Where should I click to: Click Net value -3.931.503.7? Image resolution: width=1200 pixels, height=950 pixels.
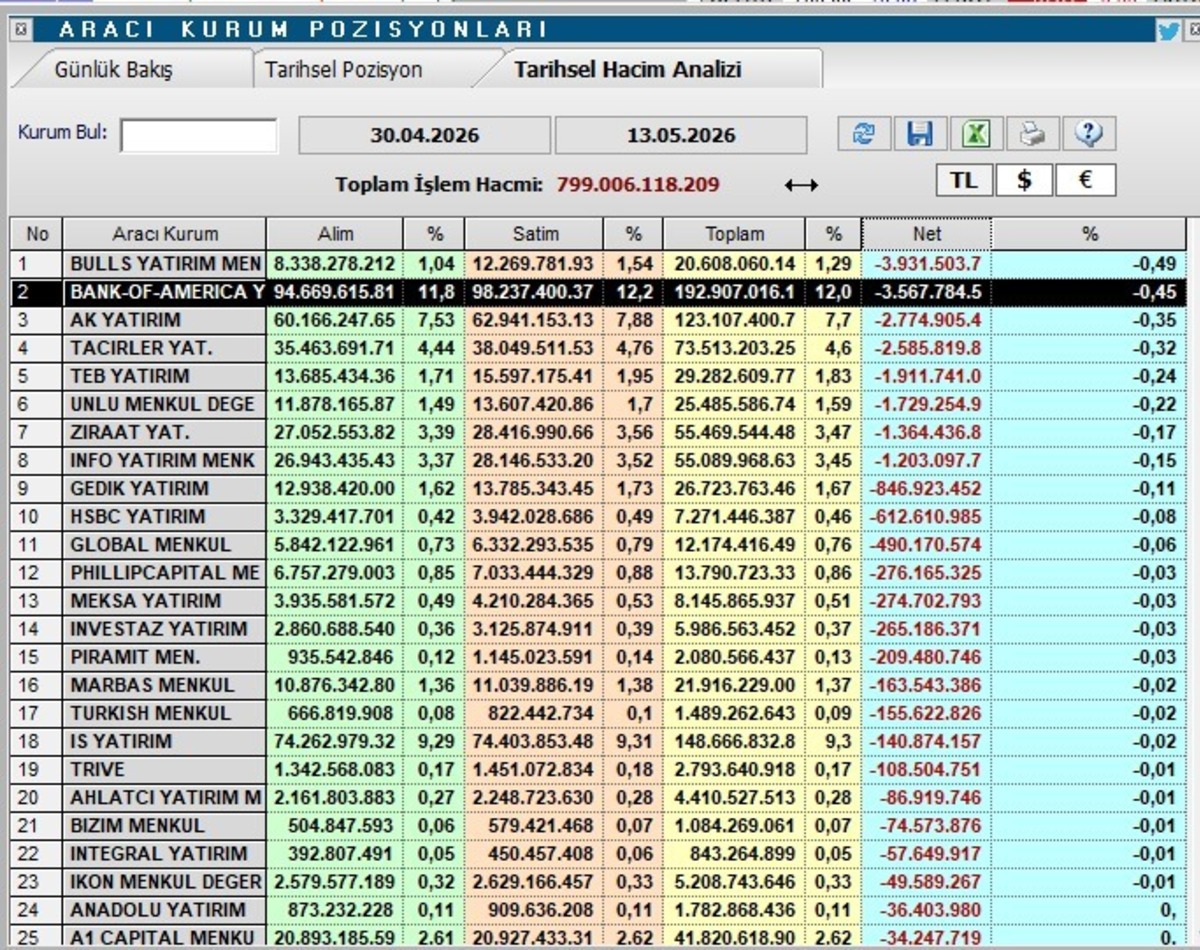coord(927,264)
